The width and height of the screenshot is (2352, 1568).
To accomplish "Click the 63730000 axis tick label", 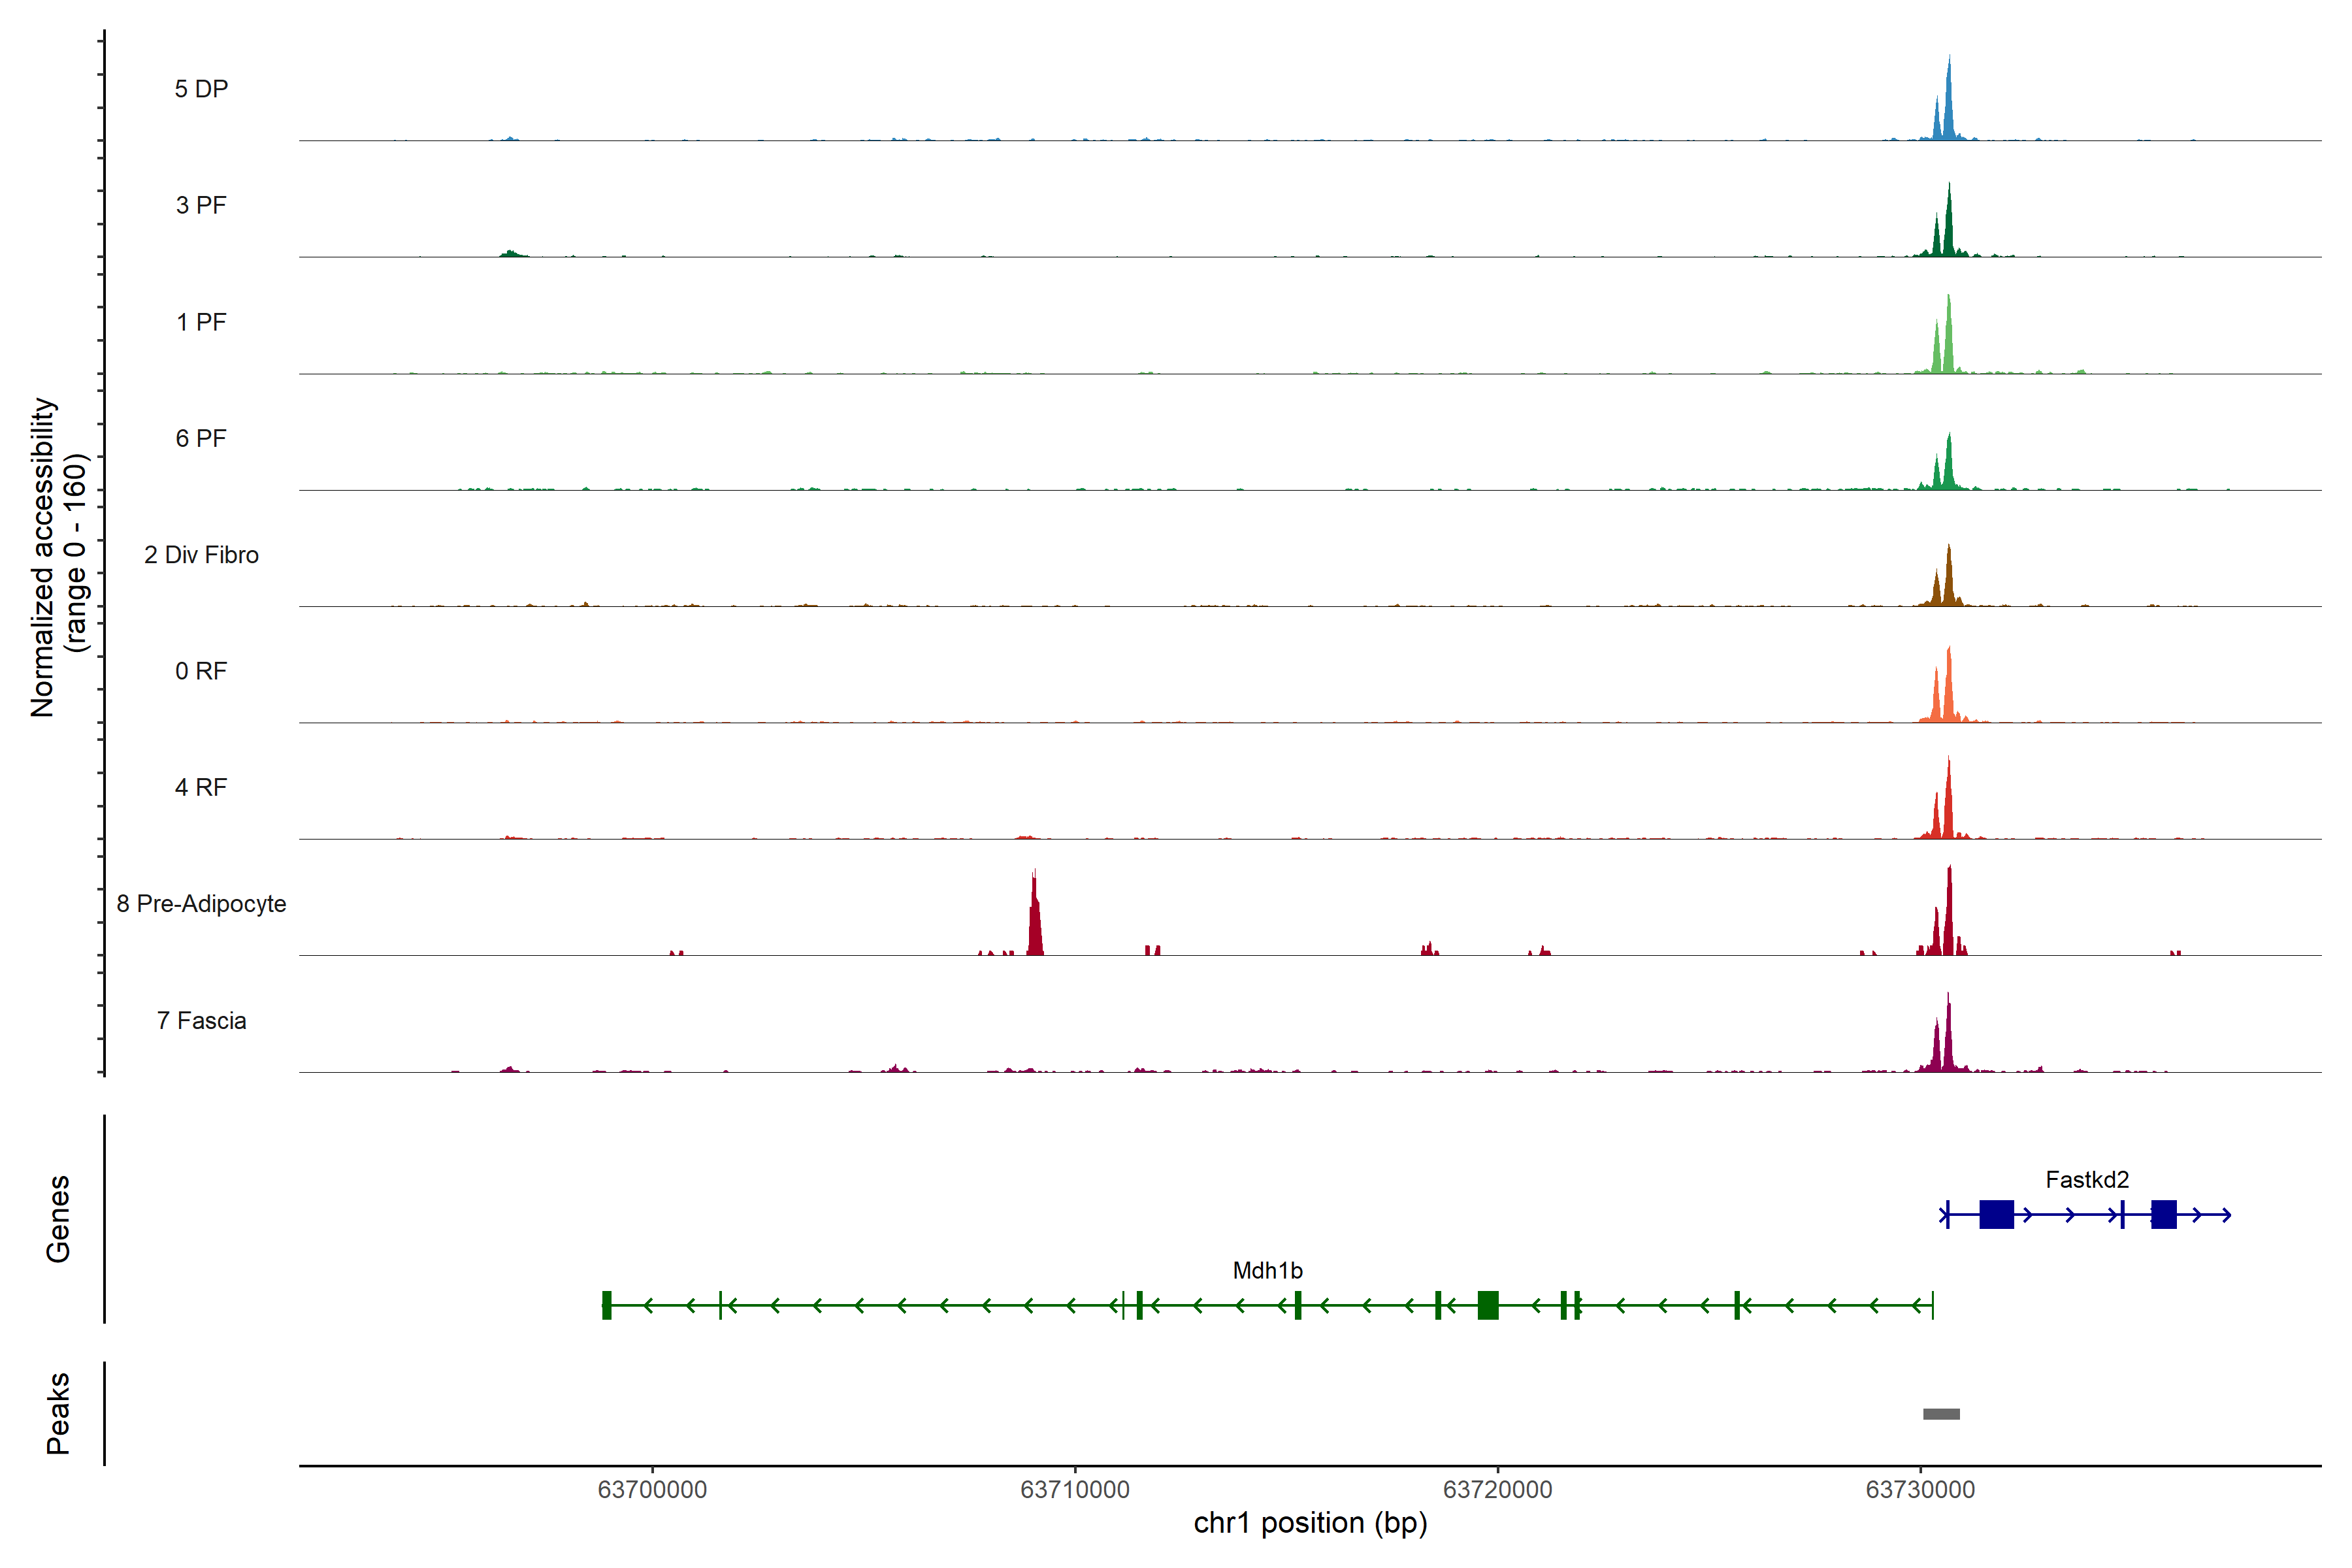I will pos(1920,1489).
